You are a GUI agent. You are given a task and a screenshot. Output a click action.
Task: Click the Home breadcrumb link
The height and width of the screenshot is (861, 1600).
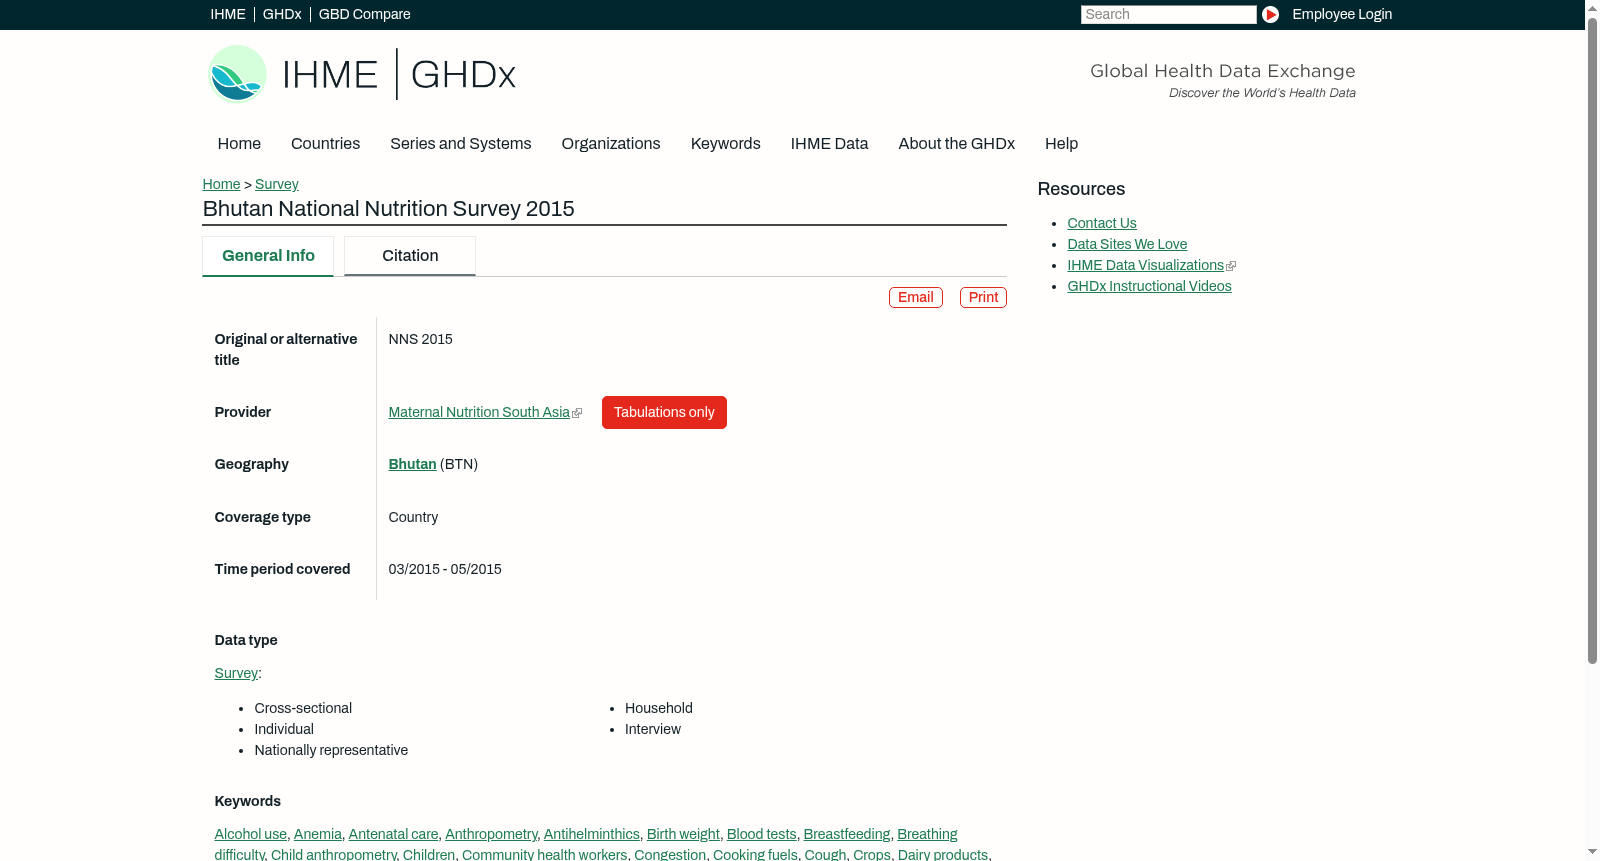[x=221, y=184]
